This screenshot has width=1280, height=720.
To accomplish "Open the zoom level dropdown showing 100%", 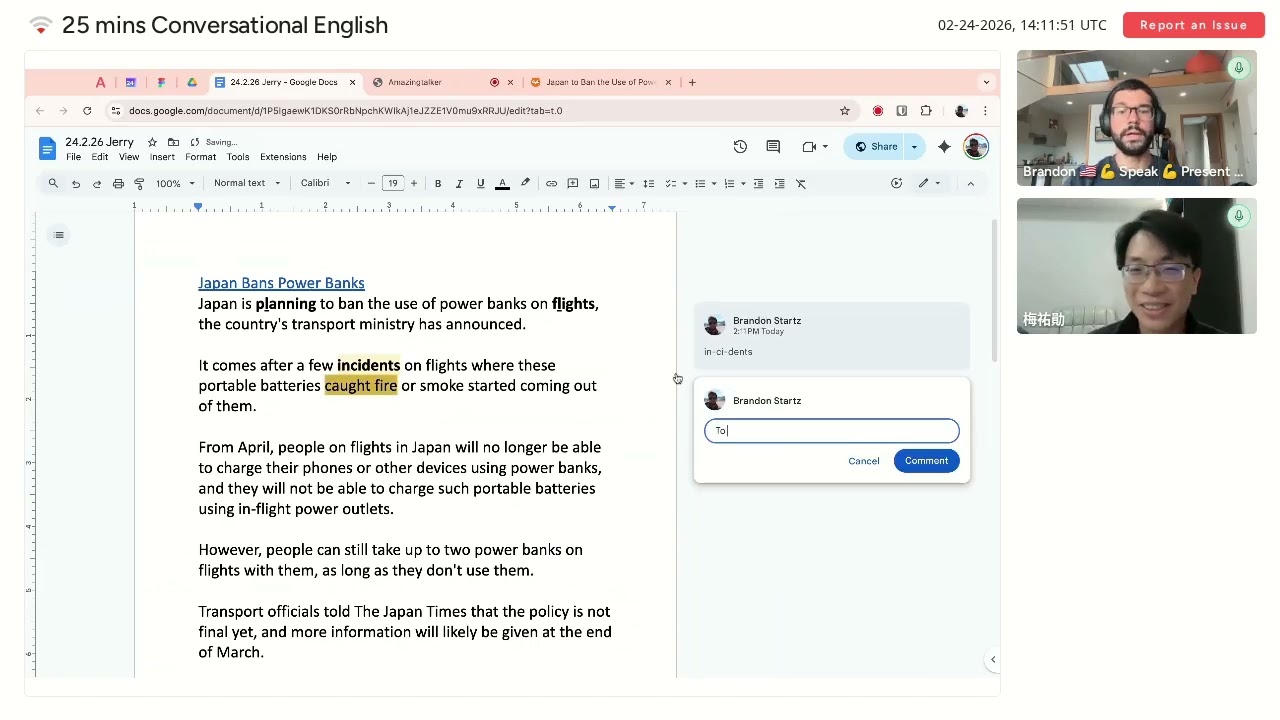I will 175,183.
